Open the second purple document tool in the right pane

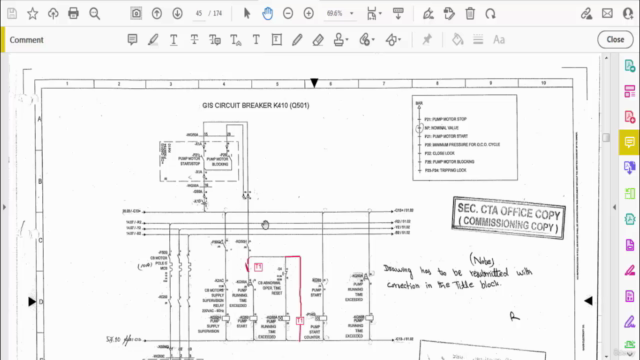630,296
